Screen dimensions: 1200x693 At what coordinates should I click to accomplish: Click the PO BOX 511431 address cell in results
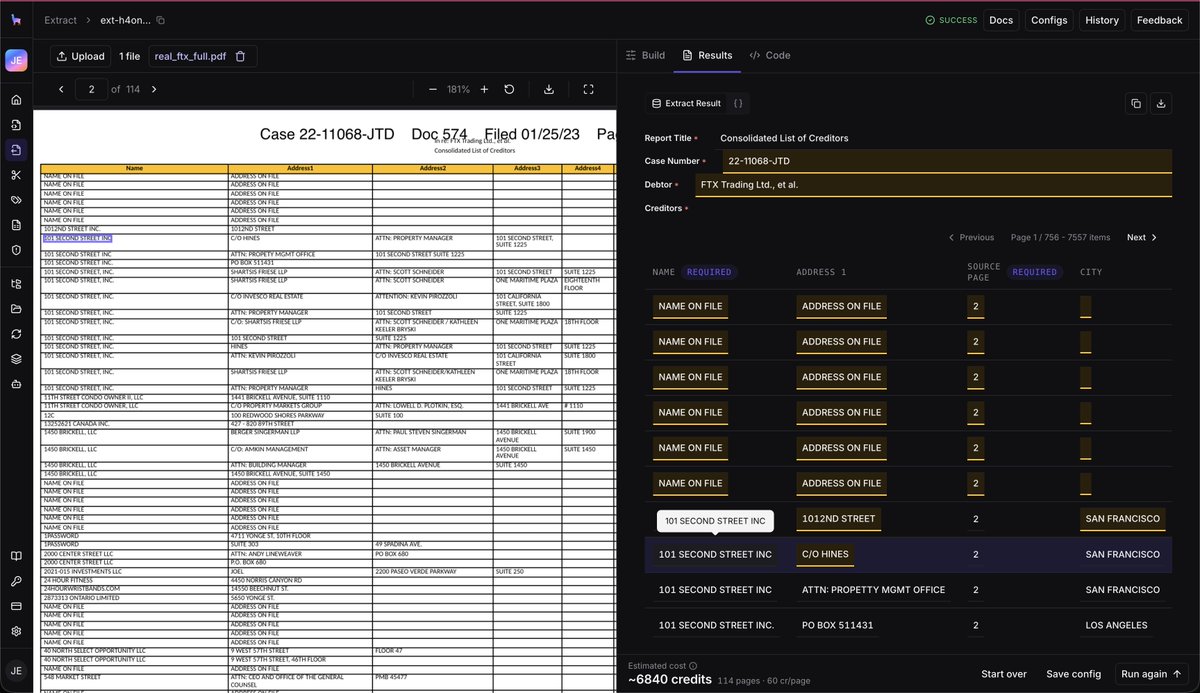coord(837,625)
